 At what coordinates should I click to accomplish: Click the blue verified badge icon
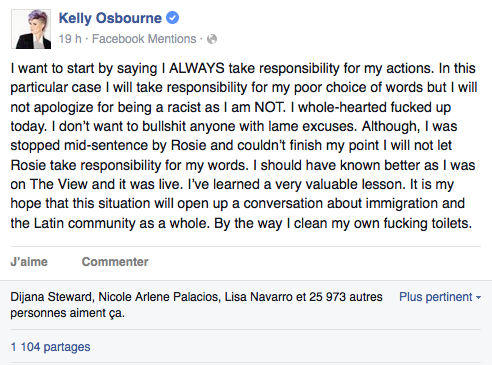pyautogui.click(x=172, y=18)
